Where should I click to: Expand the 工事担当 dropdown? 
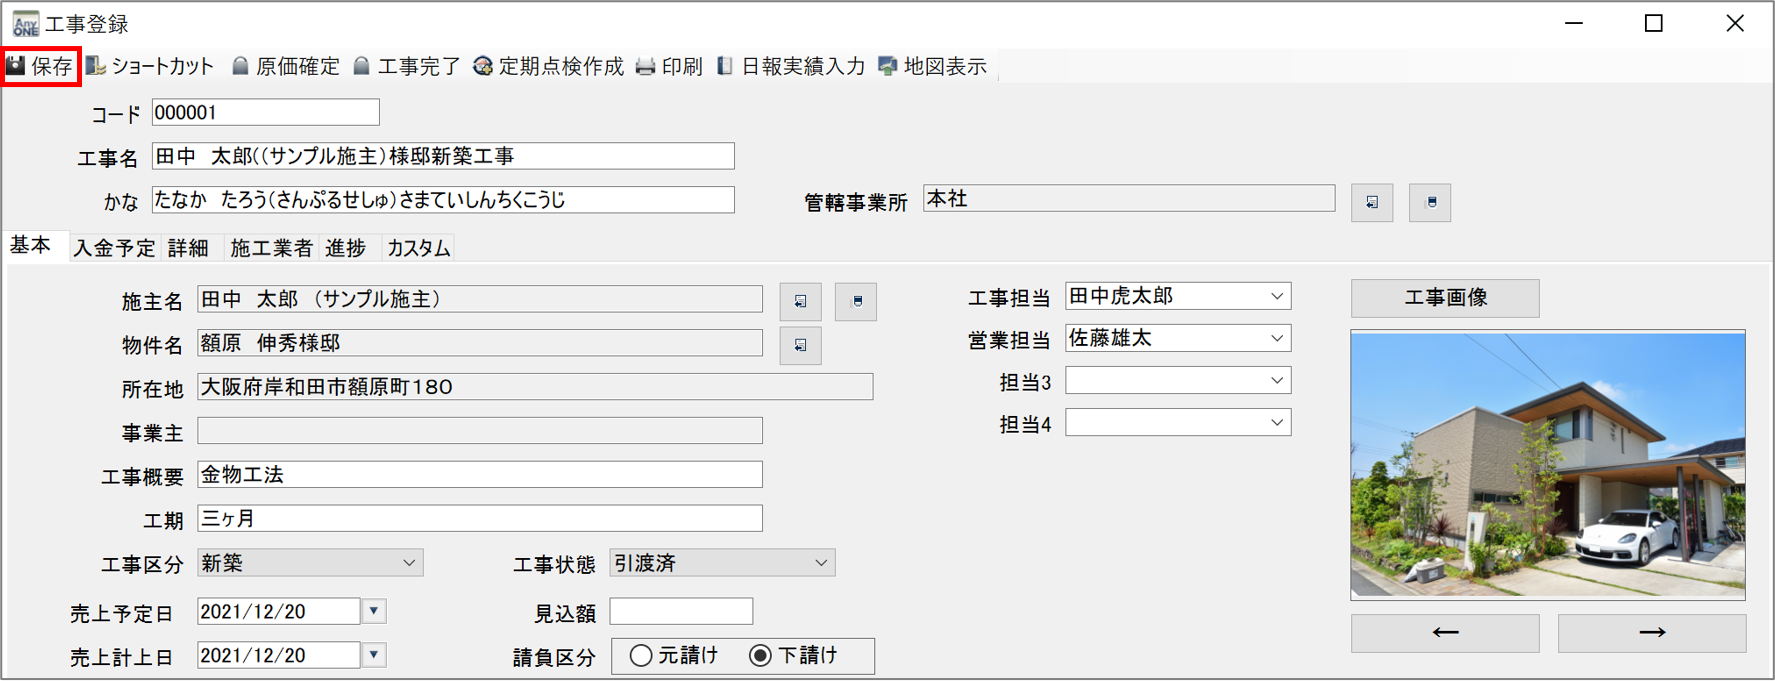click(x=1277, y=297)
